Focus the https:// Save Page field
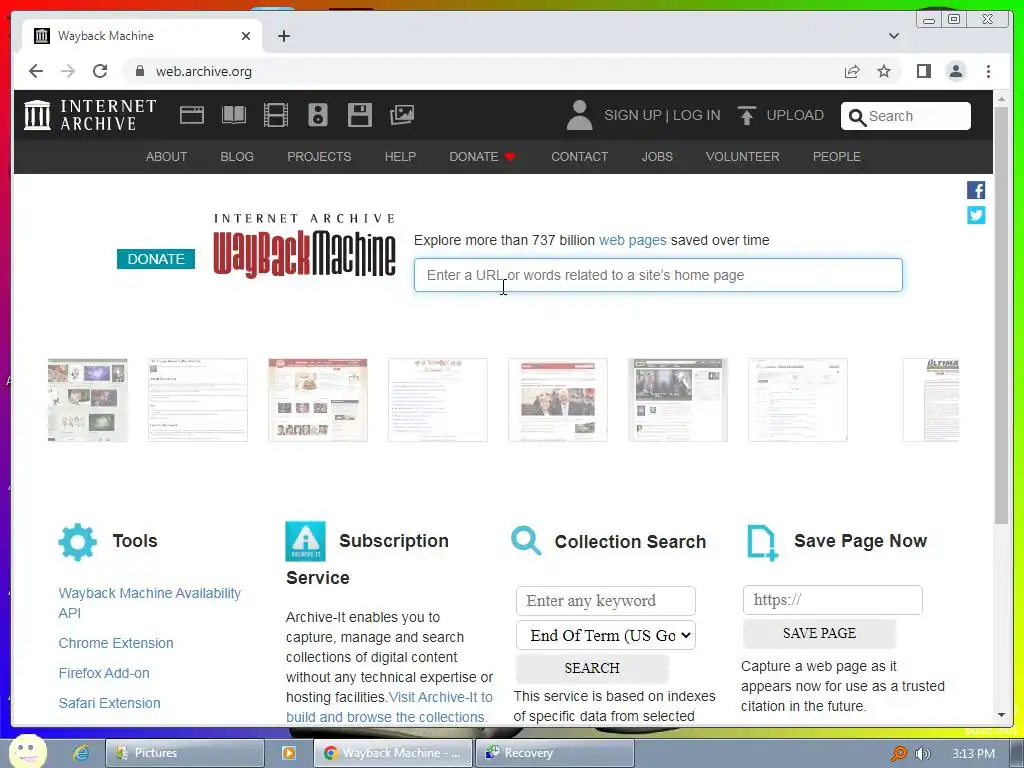The image size is (1024, 768). point(832,600)
